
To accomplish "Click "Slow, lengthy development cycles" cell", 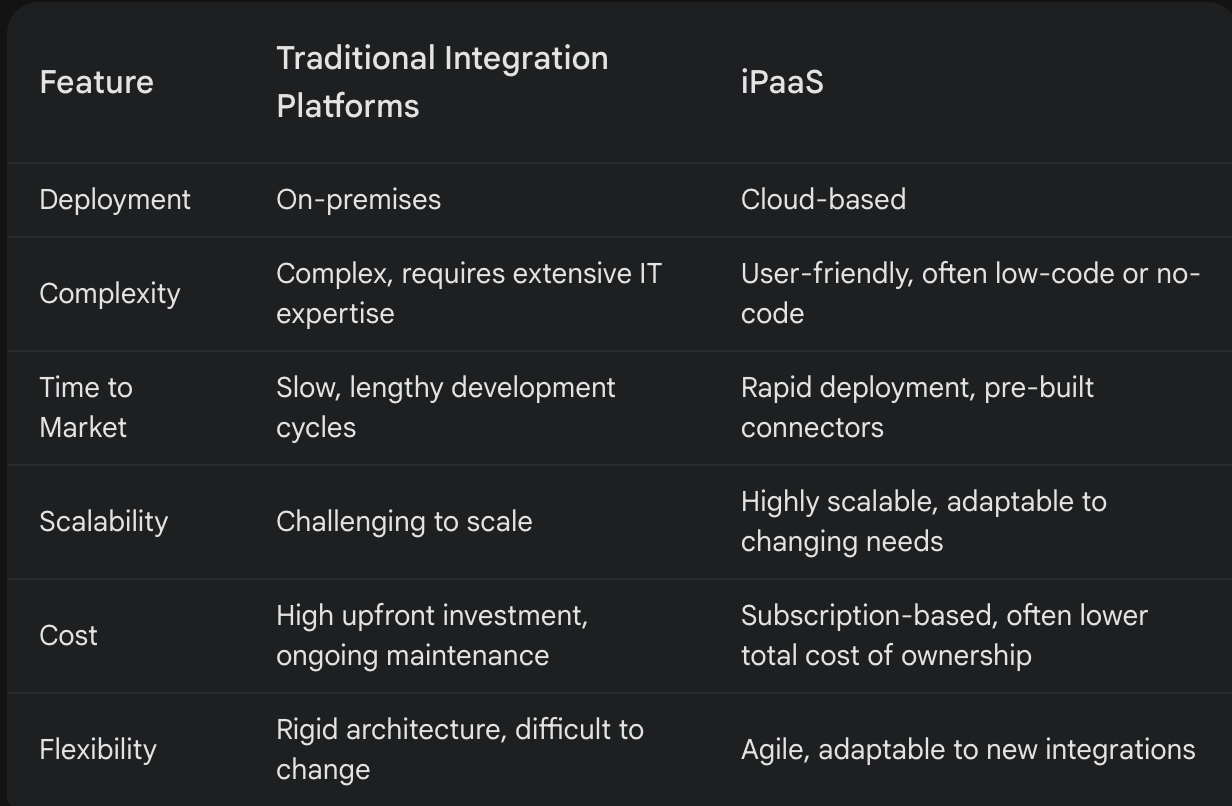I will pos(445,407).
